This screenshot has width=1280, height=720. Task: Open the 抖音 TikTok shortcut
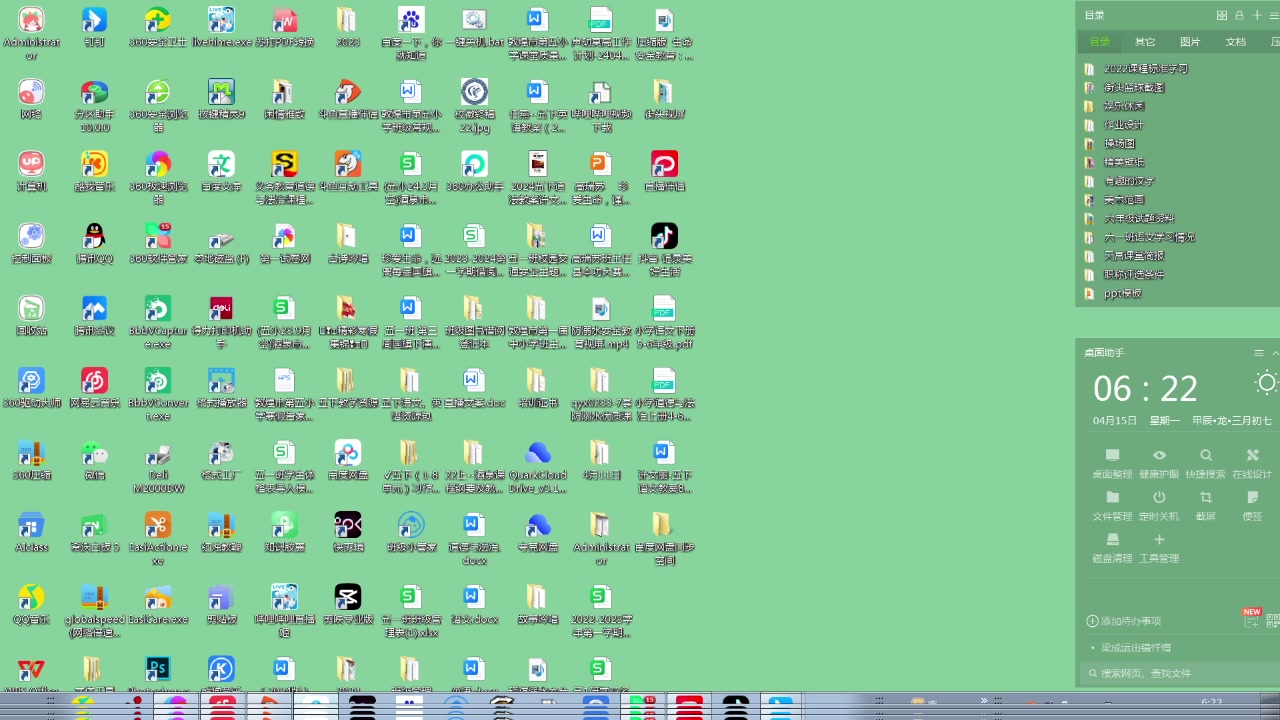click(x=664, y=250)
